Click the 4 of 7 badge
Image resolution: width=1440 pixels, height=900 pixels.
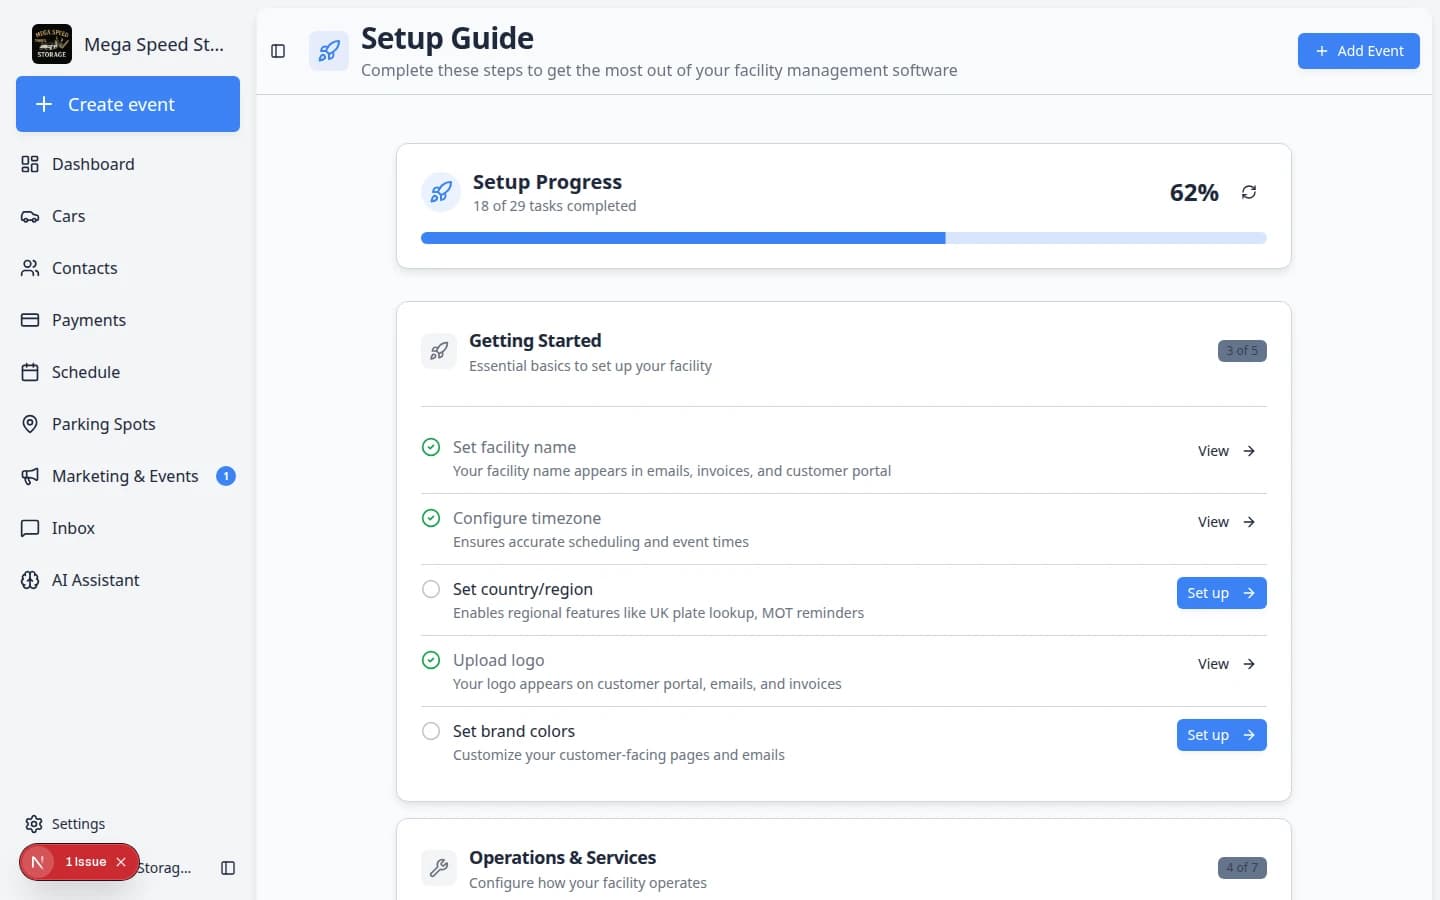click(1242, 868)
